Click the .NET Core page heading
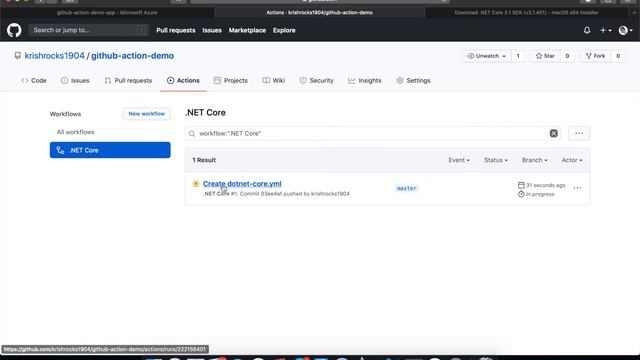Image resolution: width=640 pixels, height=360 pixels. 205,113
